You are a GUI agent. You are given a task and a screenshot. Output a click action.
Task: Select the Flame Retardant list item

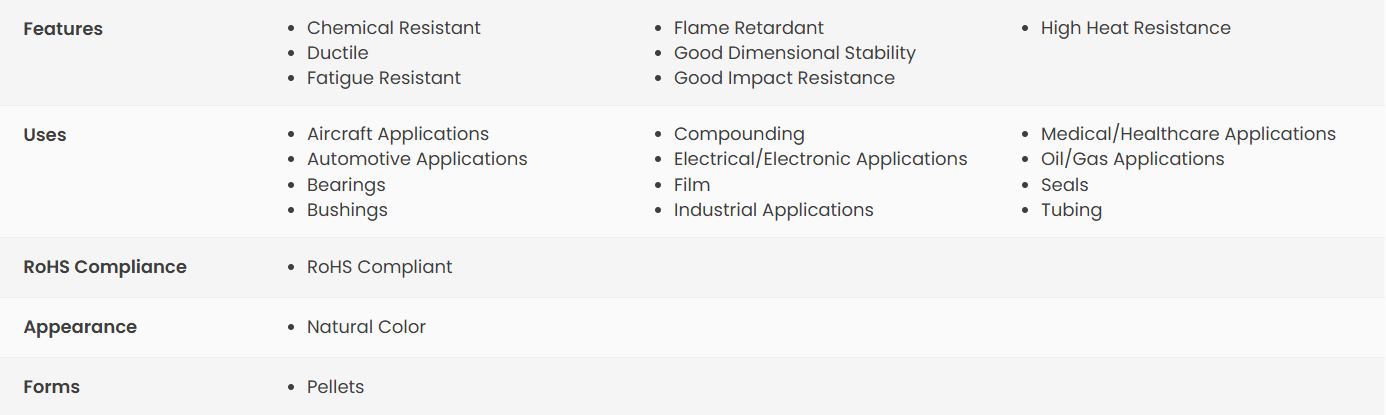(749, 28)
